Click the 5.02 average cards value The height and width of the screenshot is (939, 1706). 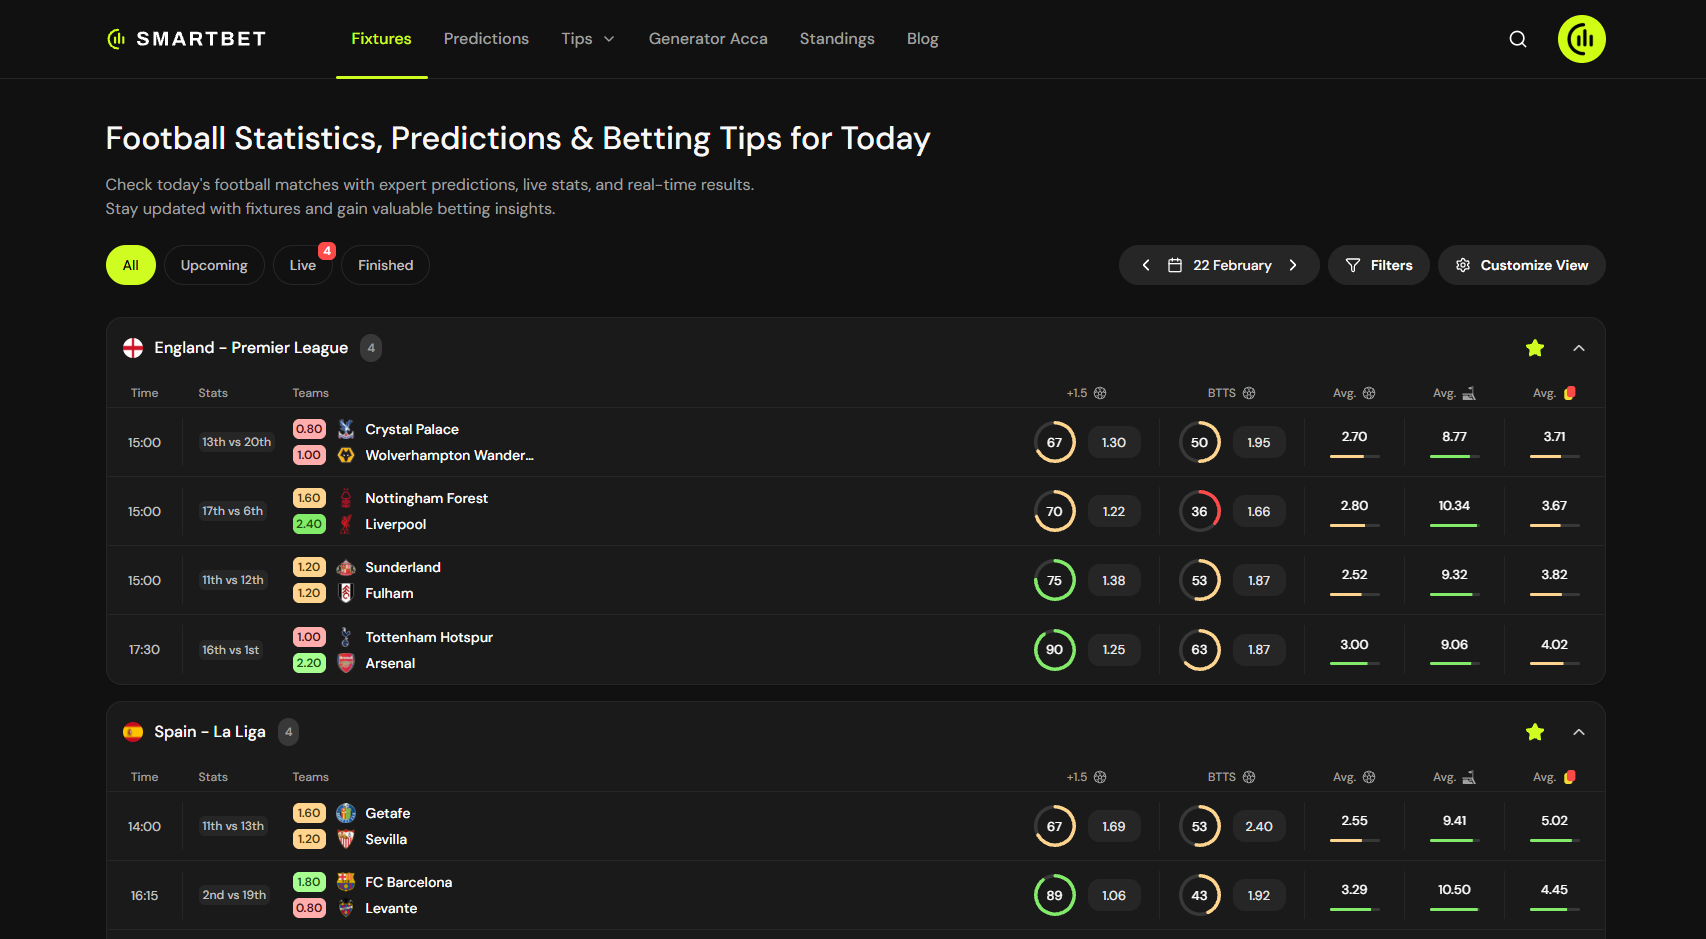(1554, 821)
